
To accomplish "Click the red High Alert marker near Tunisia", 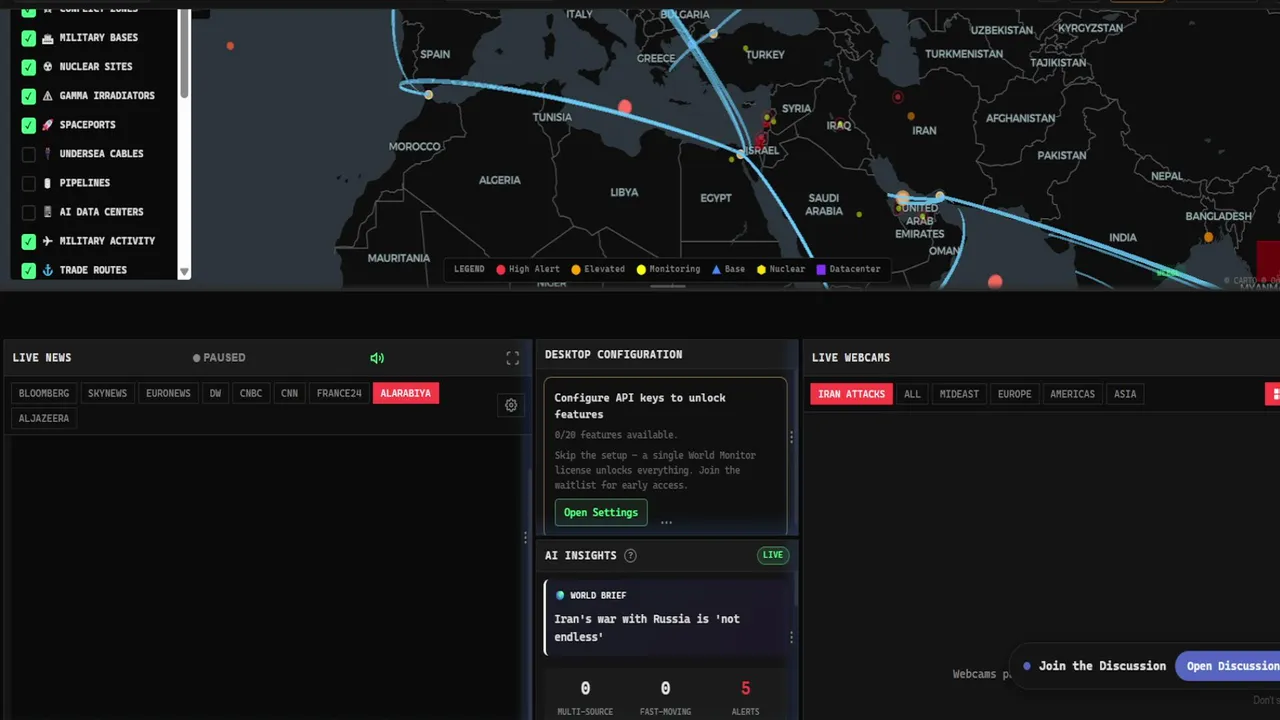I will tap(625, 106).
